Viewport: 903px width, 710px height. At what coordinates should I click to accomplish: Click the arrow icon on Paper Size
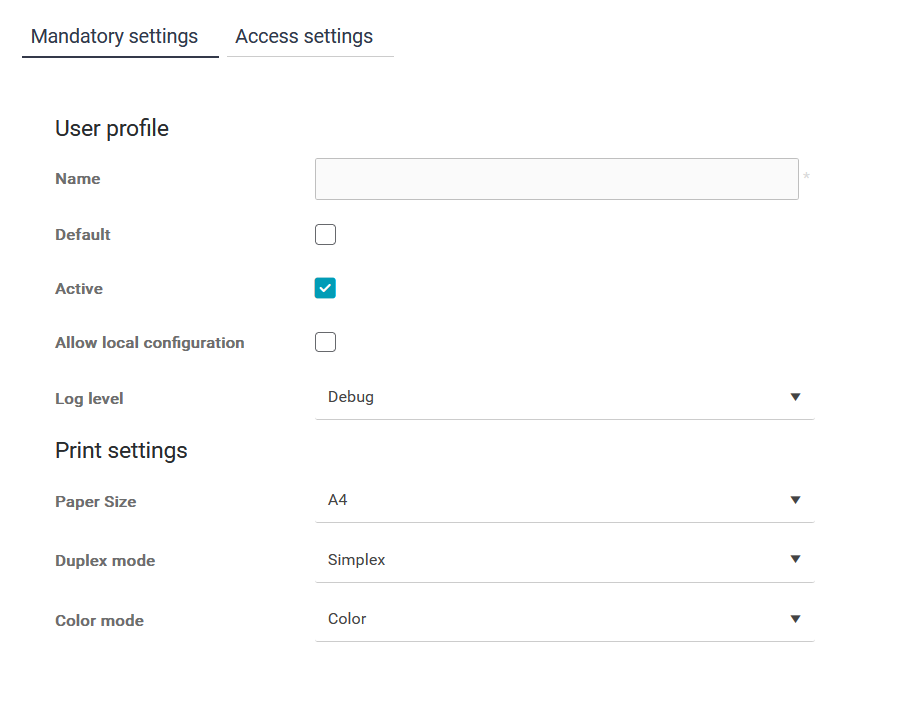pos(795,500)
